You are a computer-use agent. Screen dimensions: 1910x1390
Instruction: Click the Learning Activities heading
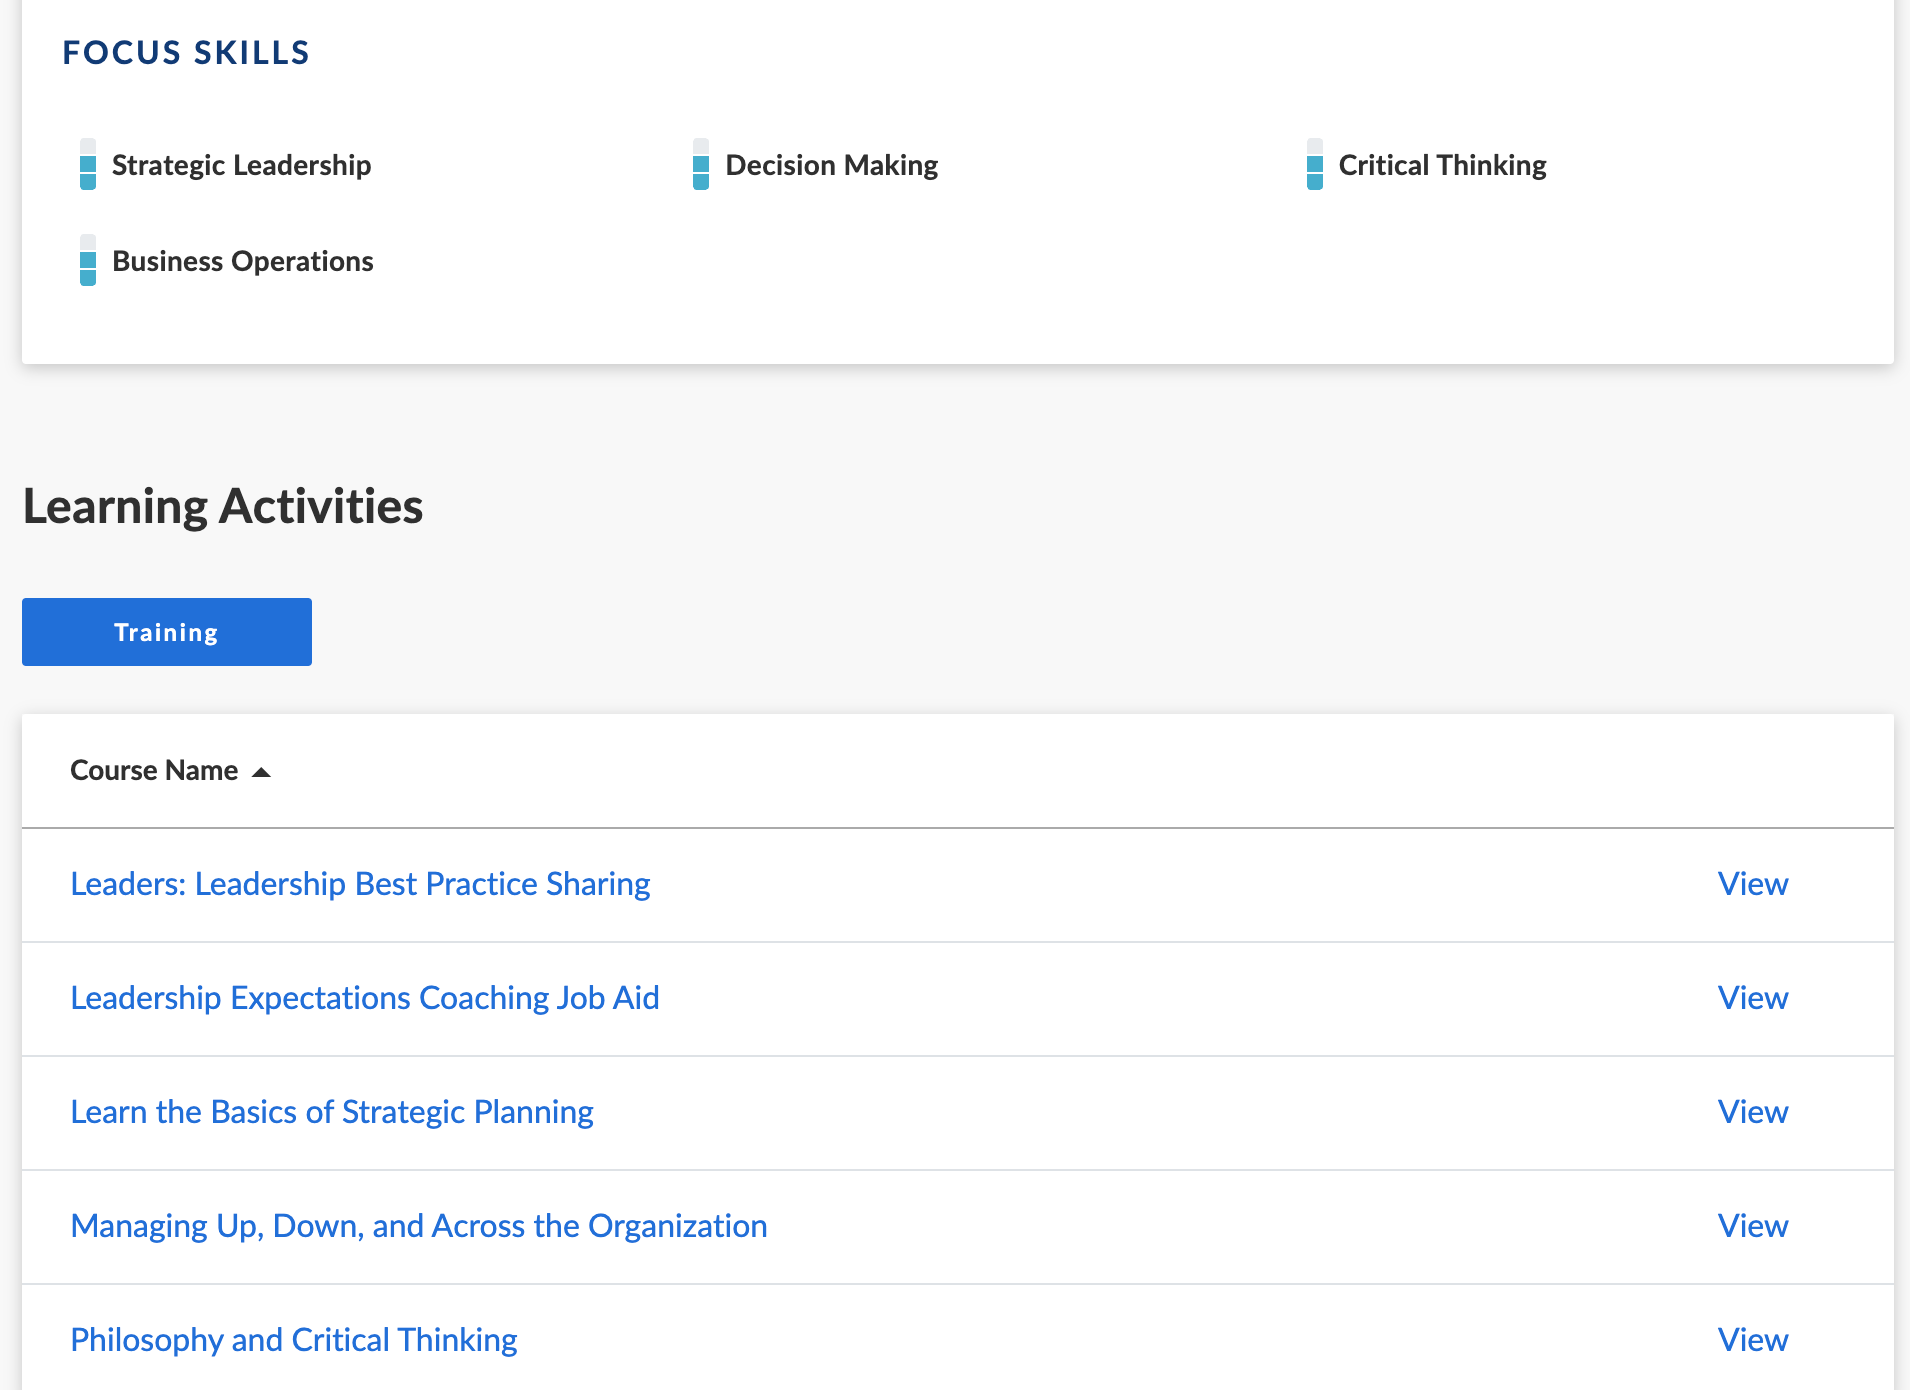coord(223,506)
